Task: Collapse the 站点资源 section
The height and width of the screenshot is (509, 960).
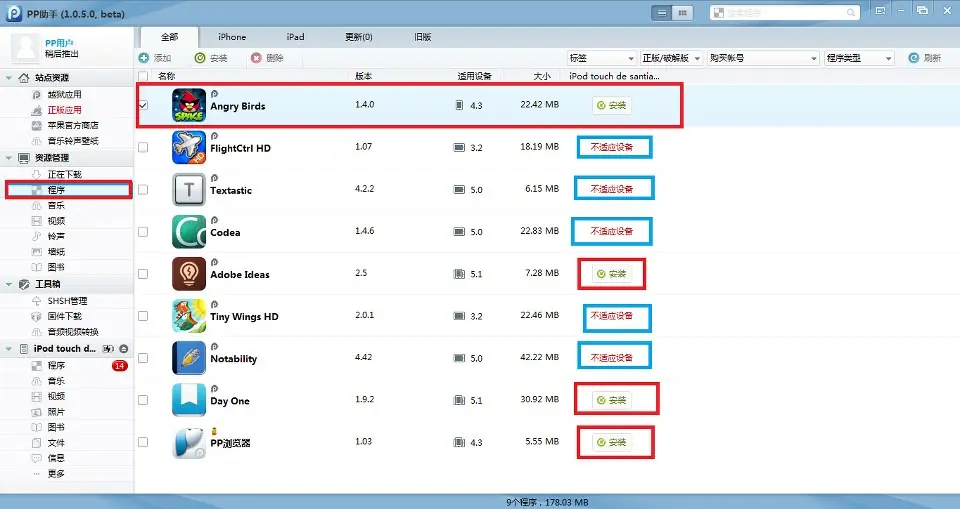Action: [9, 78]
